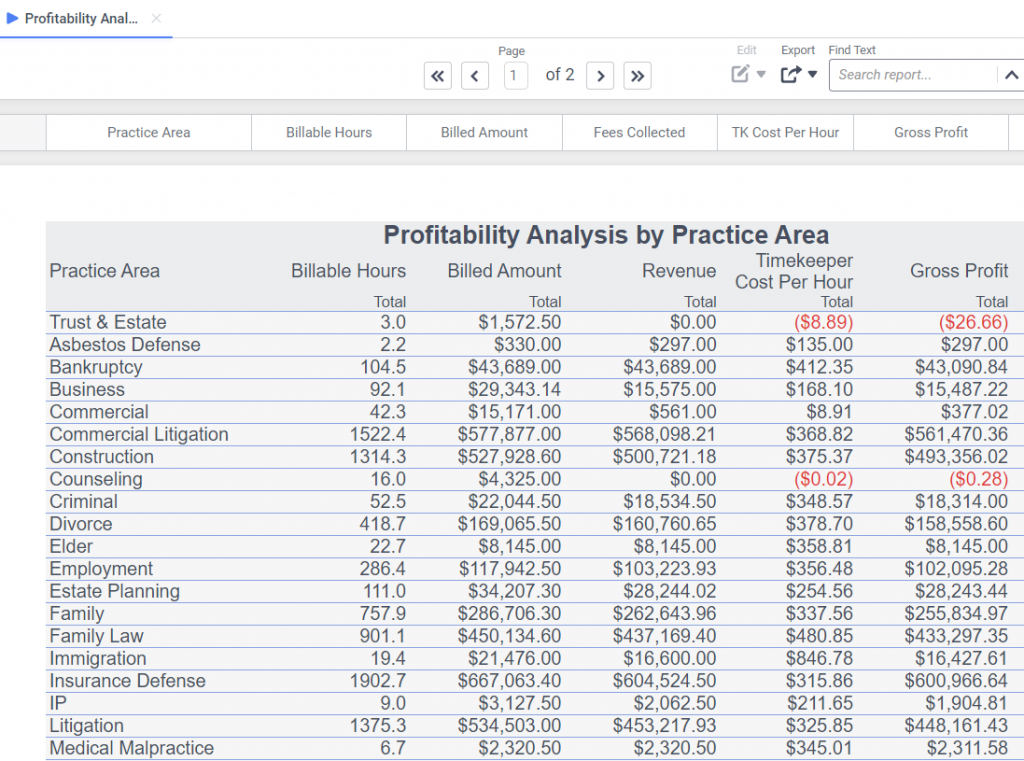Click the Edit pencil icon

point(740,74)
